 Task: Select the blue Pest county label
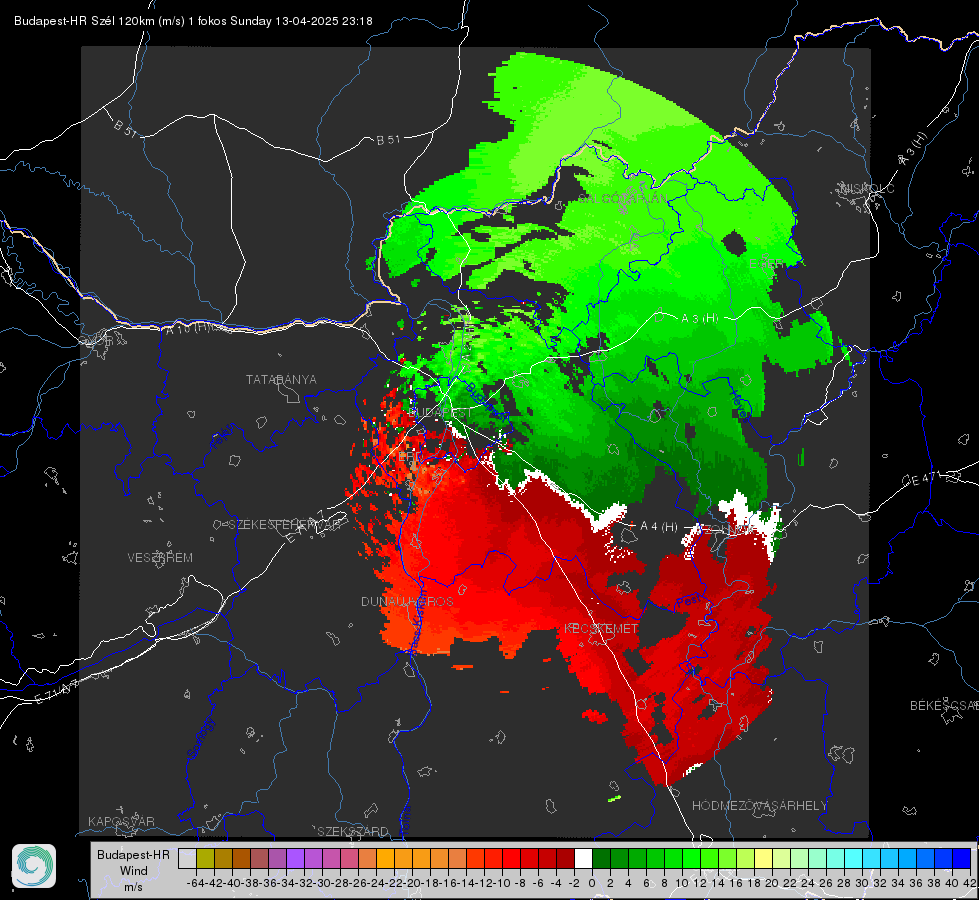[x=690, y=601]
